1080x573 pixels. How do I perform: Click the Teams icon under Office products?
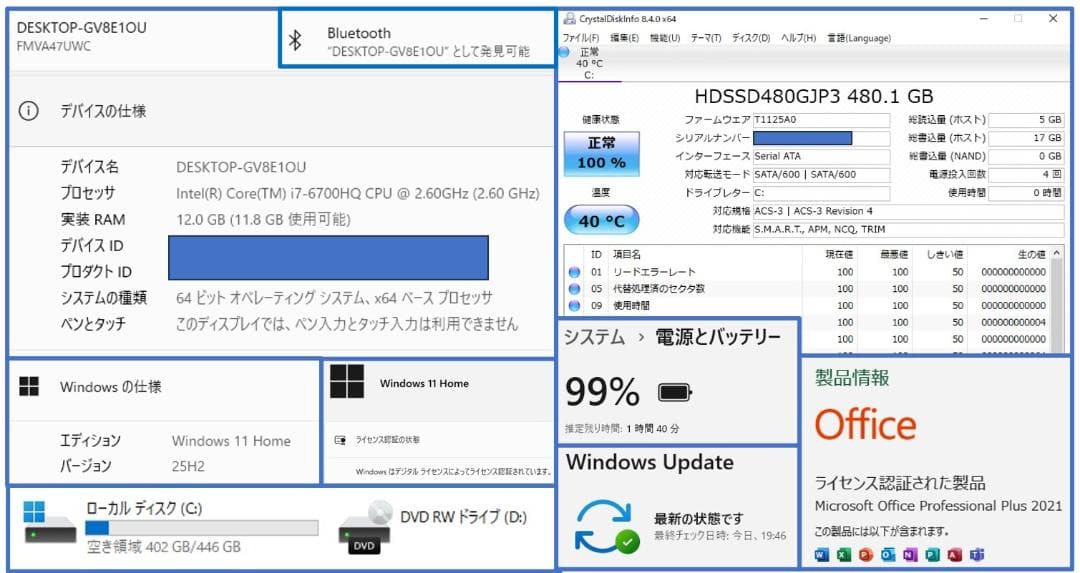pyautogui.click(x=977, y=554)
